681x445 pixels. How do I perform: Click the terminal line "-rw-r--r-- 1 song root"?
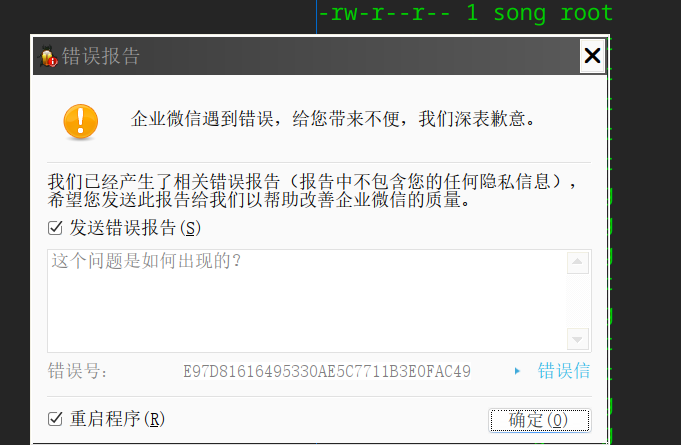(466, 13)
